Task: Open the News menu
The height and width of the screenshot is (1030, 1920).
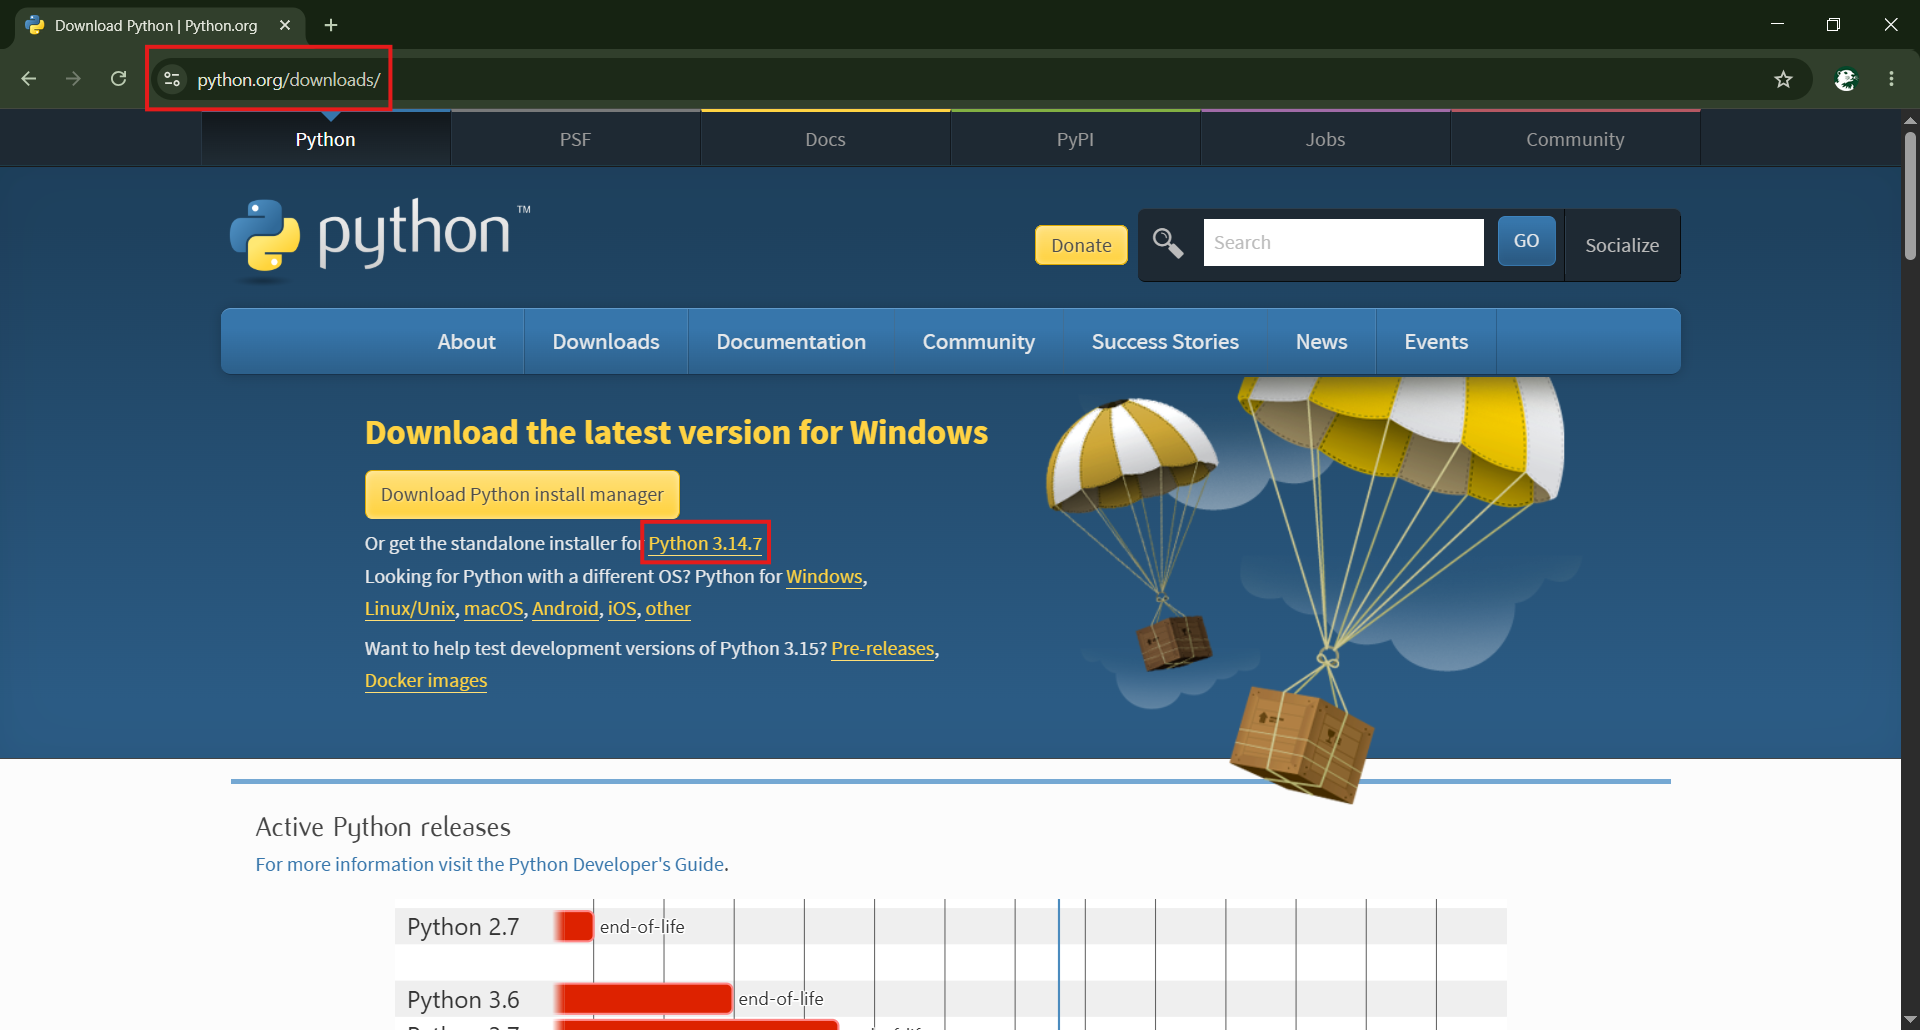Action: pos(1321,342)
